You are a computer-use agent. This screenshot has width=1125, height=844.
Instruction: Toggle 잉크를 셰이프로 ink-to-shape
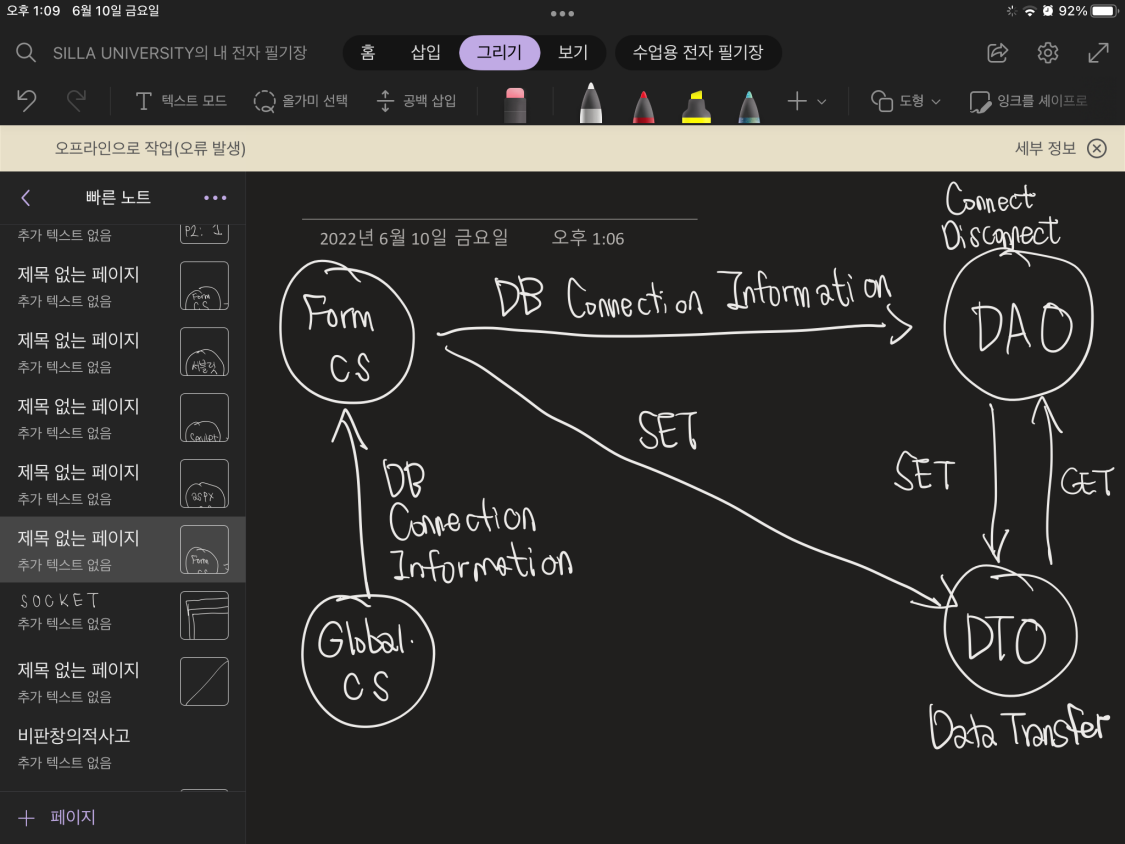[x=1028, y=101]
